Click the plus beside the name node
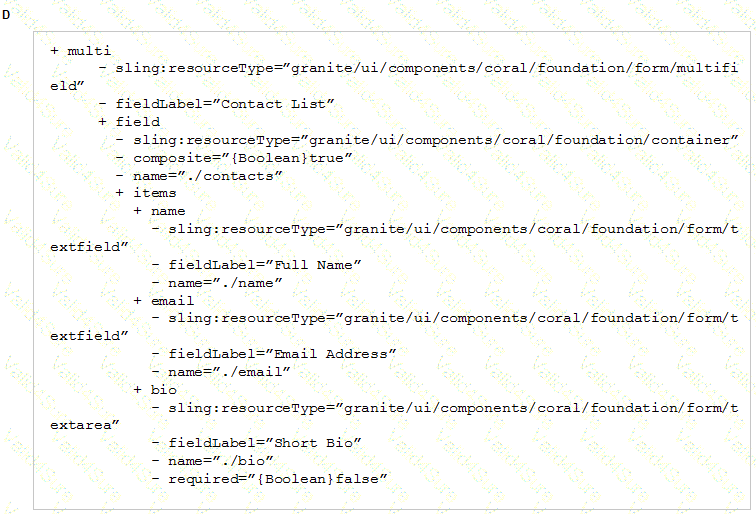Image resolution: width=756 pixels, height=514 pixels. (x=137, y=211)
